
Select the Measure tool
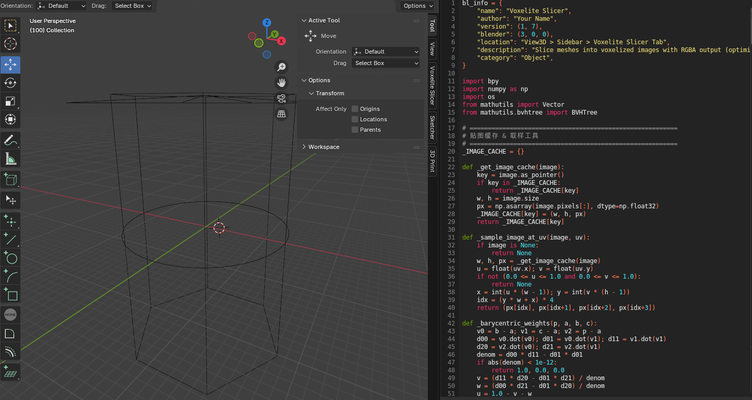[10, 160]
